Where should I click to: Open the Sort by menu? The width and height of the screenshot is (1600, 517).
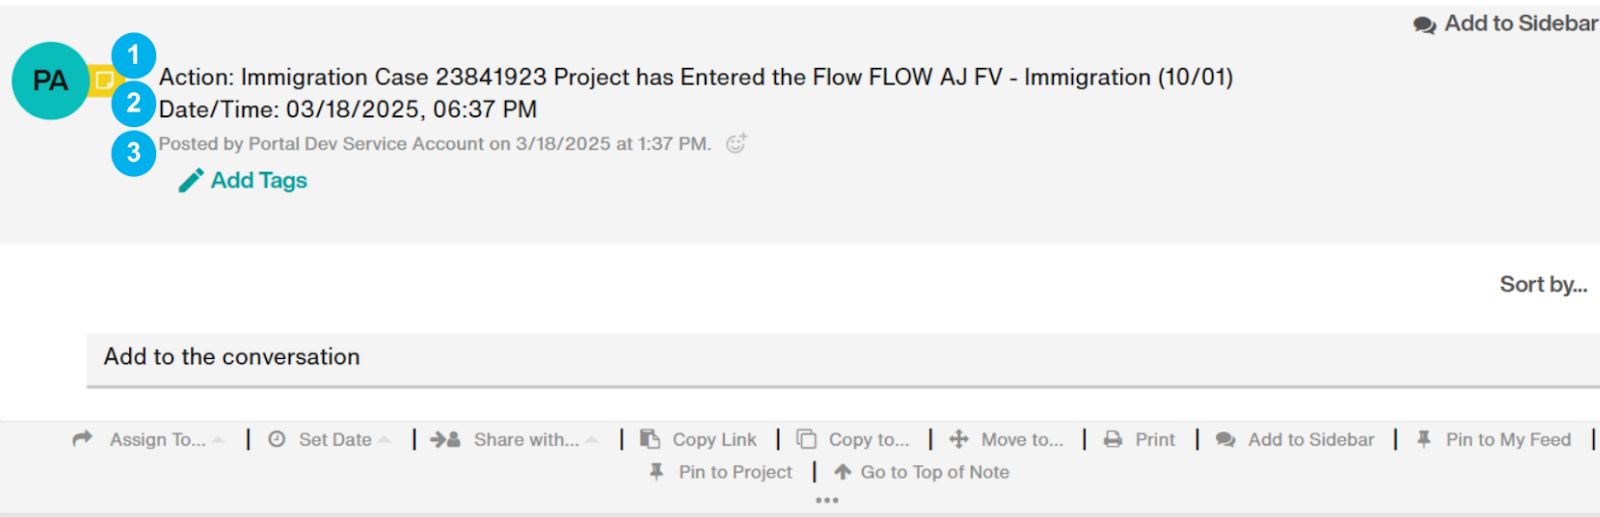coord(1543,285)
